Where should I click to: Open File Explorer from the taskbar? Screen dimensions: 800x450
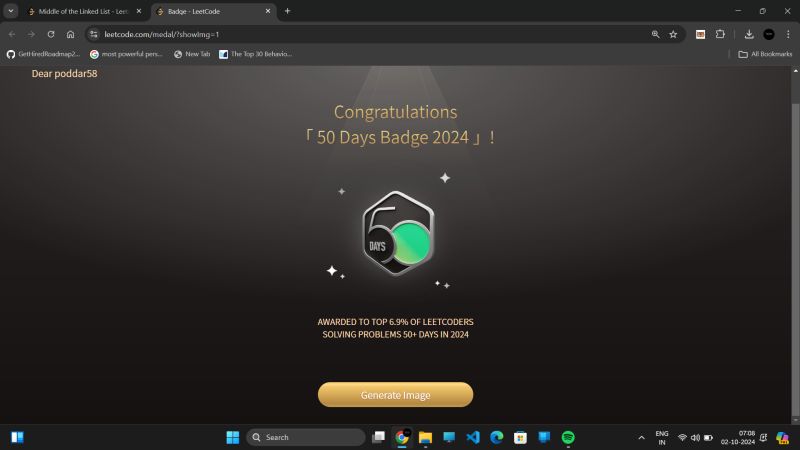[x=426, y=437]
